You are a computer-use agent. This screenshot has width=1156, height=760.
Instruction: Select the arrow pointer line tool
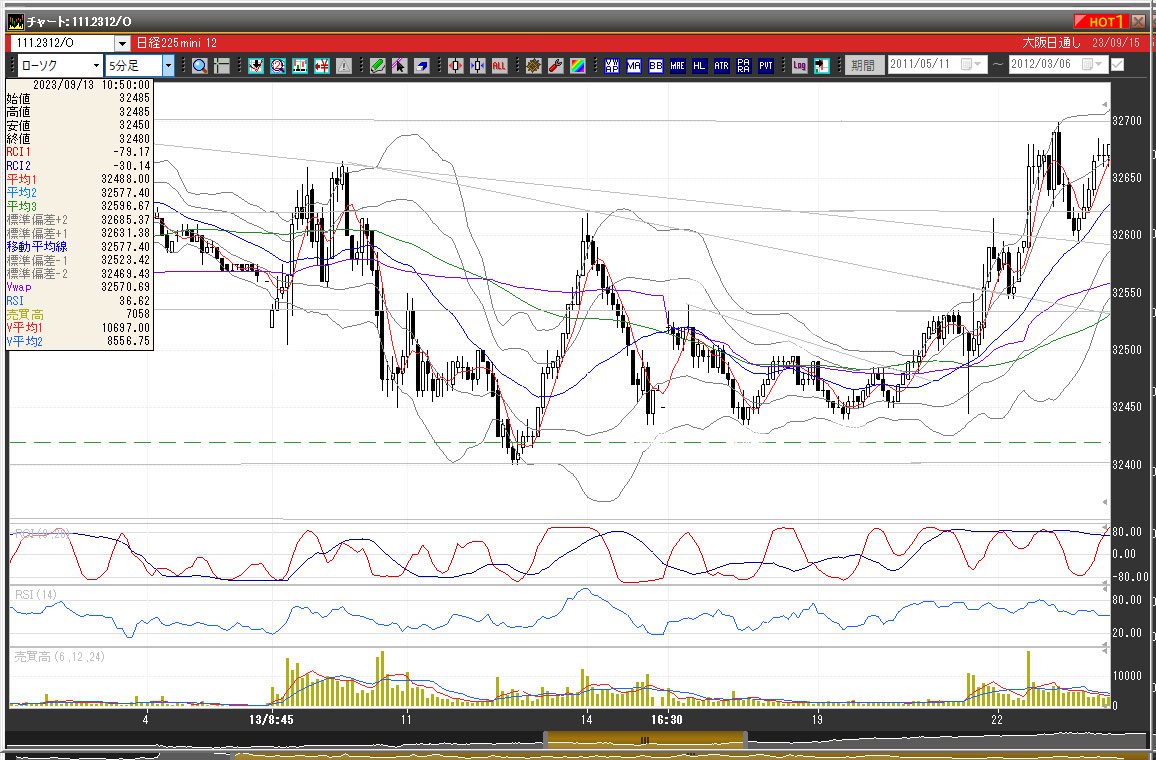400,66
